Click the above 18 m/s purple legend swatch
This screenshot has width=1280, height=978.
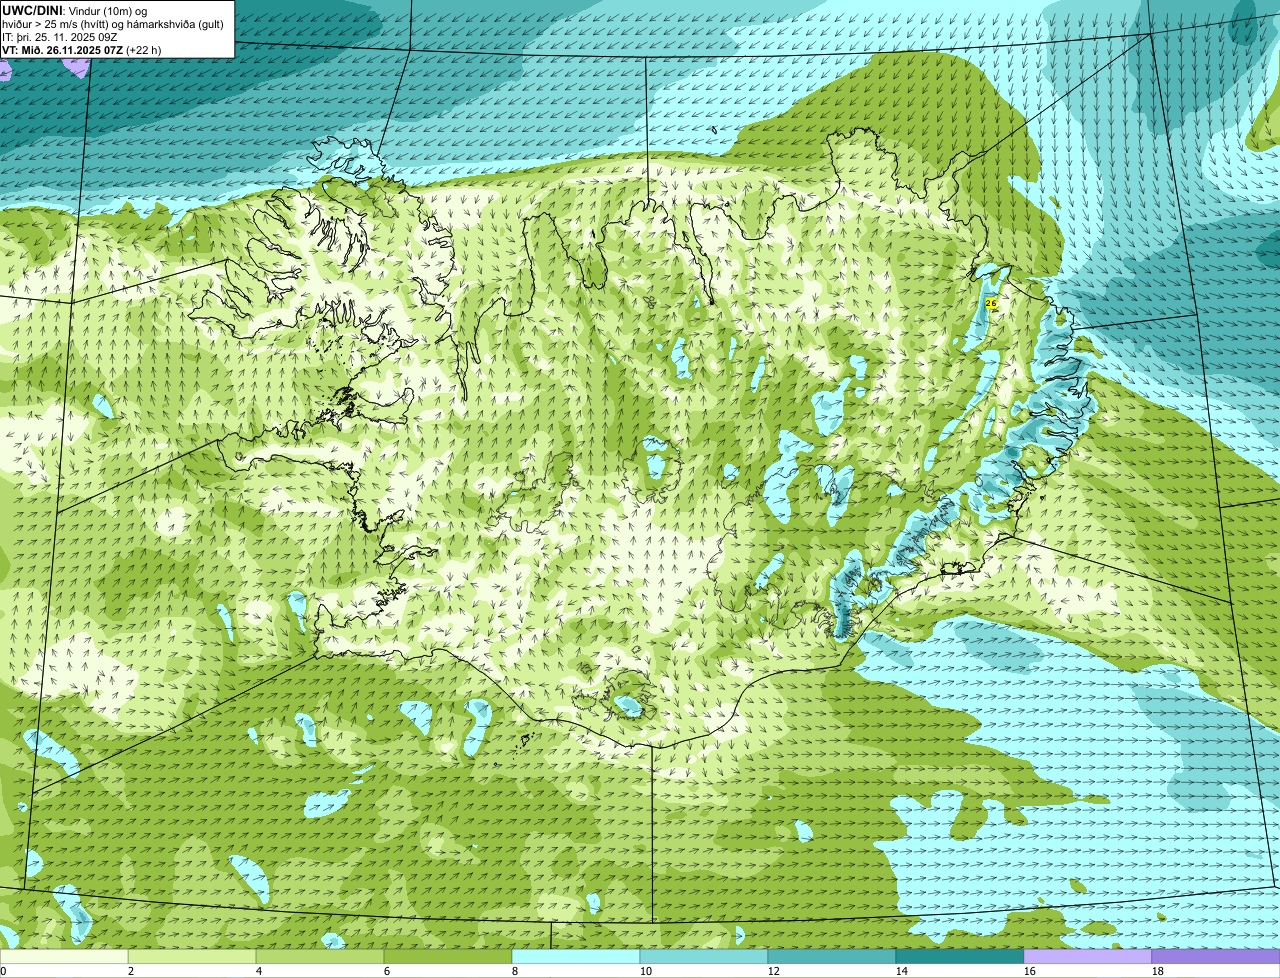click(x=1216, y=957)
